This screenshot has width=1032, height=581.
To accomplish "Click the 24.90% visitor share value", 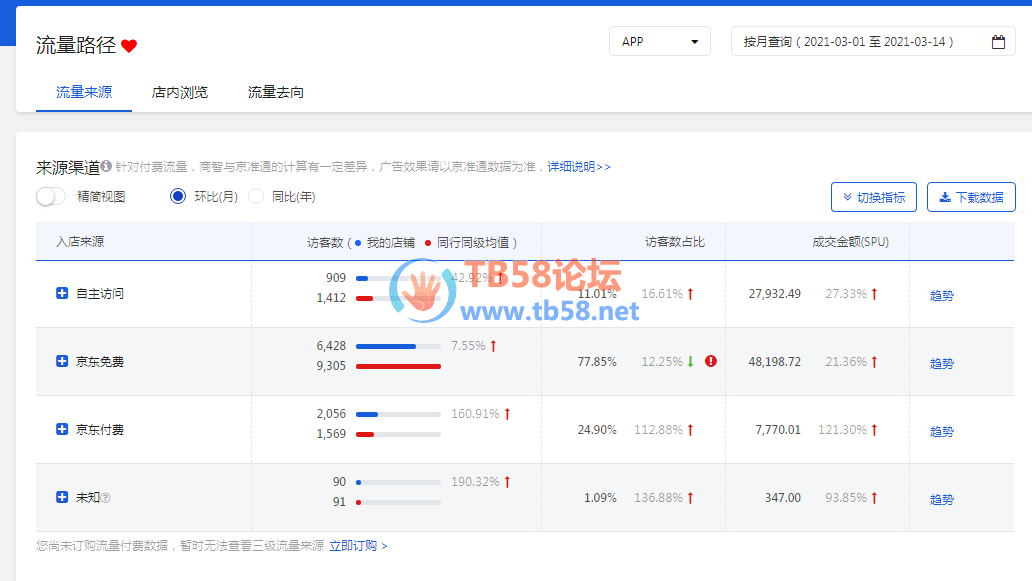I will (x=597, y=430).
